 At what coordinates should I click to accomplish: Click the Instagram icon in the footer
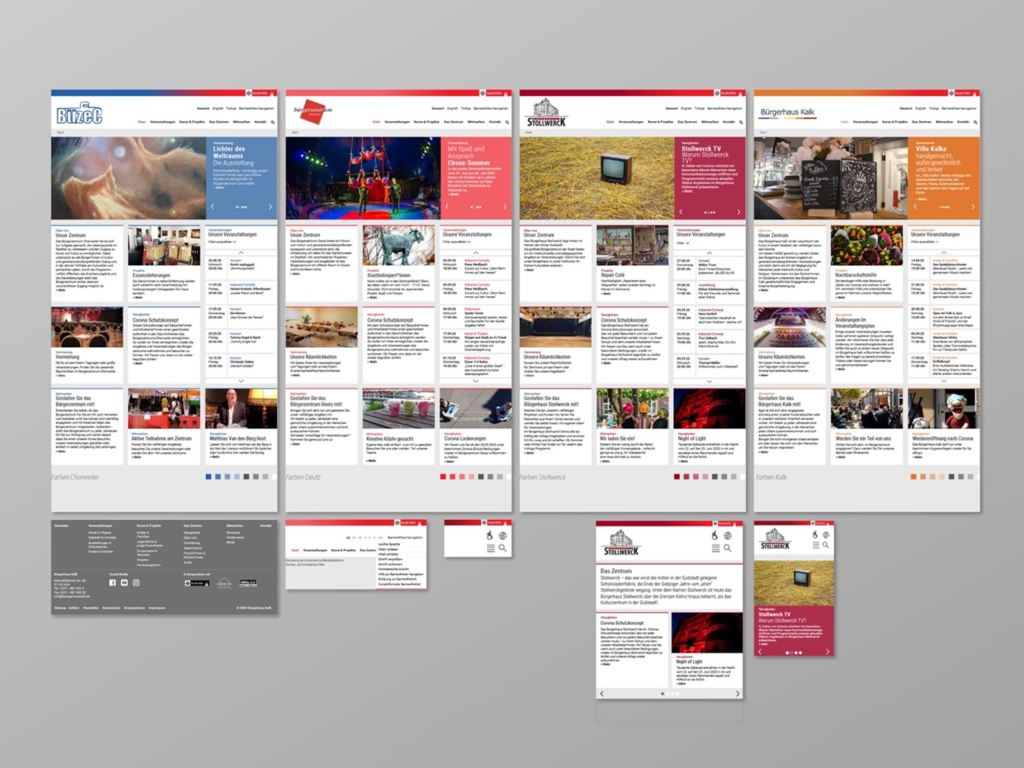coord(136,582)
